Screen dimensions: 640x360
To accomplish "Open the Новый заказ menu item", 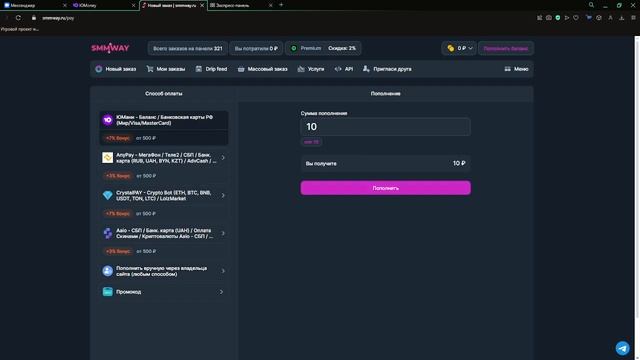I will pyautogui.click(x=116, y=69).
